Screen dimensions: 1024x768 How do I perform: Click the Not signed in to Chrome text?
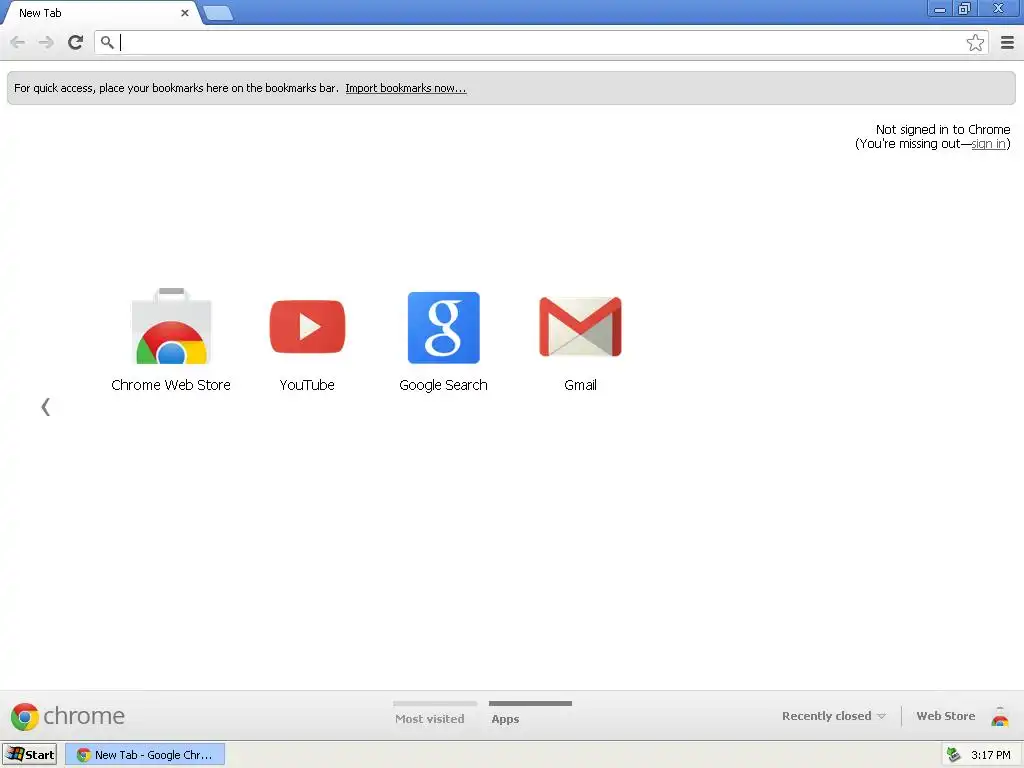[x=943, y=129]
